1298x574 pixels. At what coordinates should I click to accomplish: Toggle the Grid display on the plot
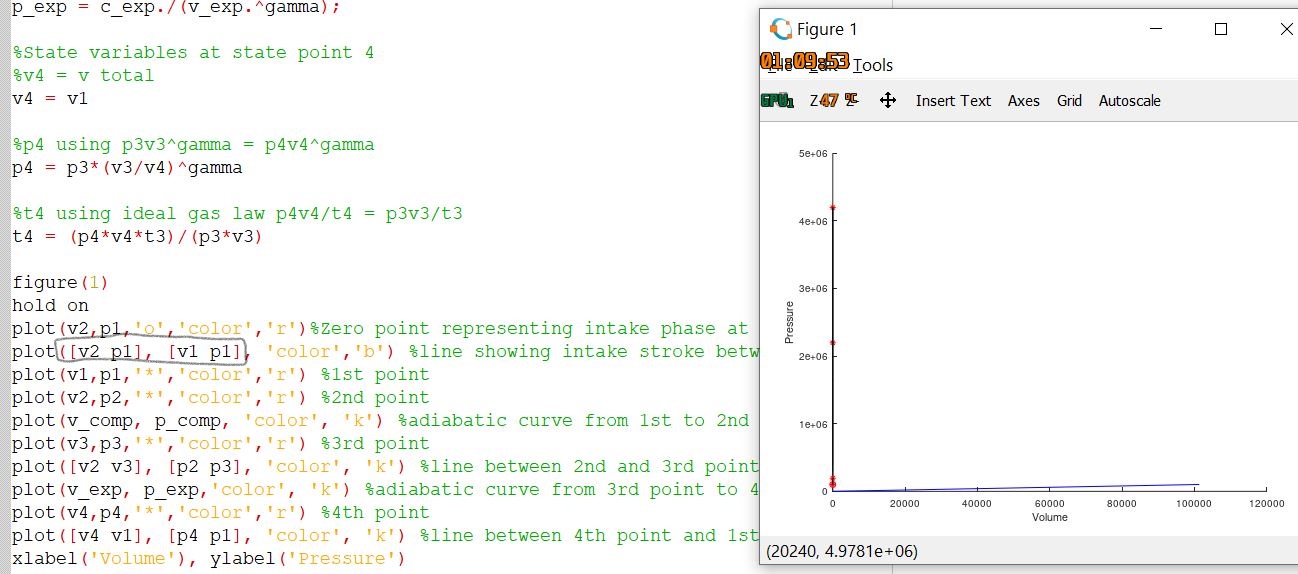pos(1069,101)
